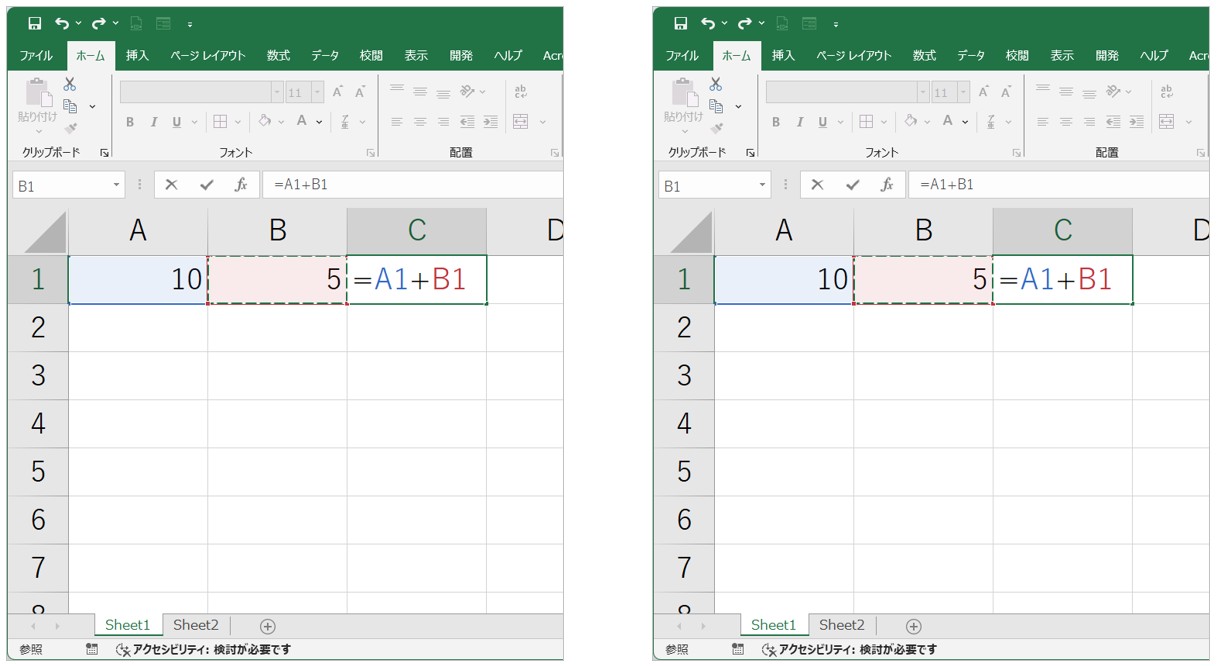Image resolution: width=1217 pixels, height=666 pixels.
Task: Toggle middle align in right window
Action: (x=1066, y=92)
